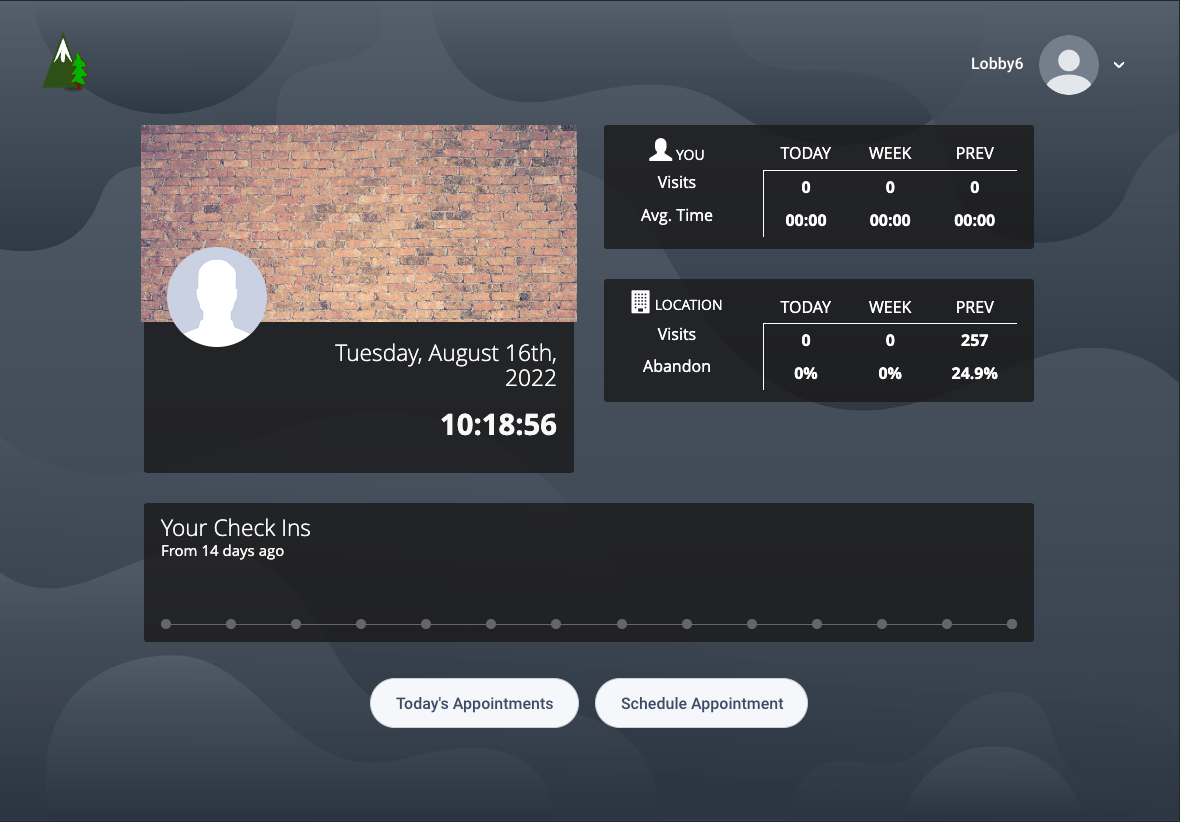Click the brick wall banner image
Image resolution: width=1180 pixels, height=822 pixels.
click(359, 223)
